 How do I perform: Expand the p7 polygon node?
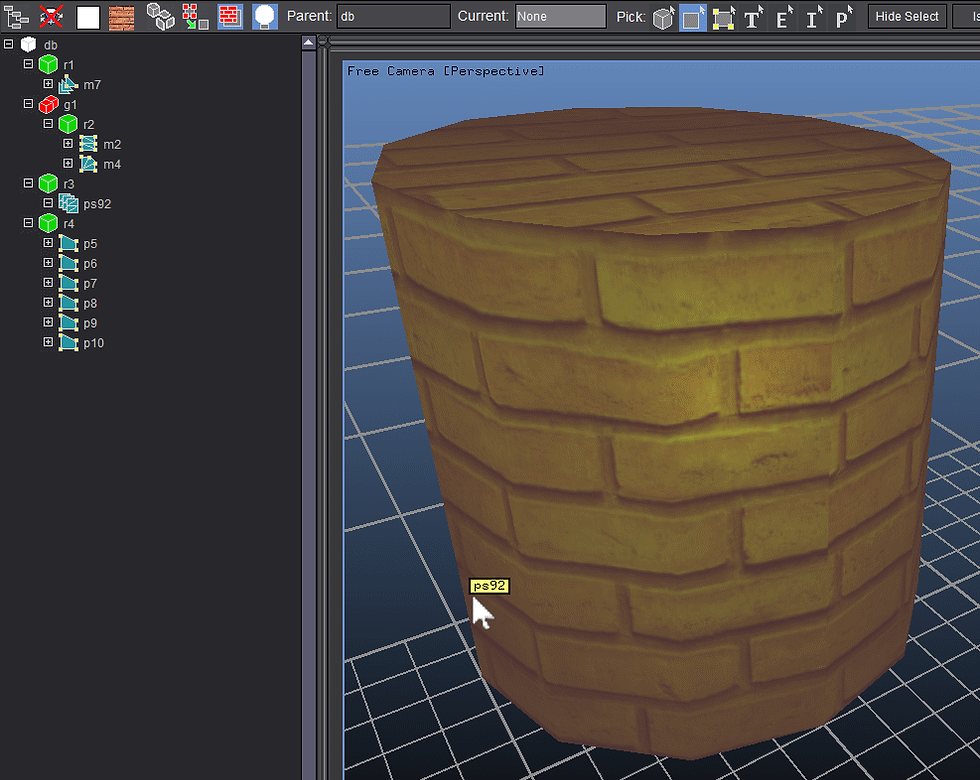pyautogui.click(x=48, y=282)
